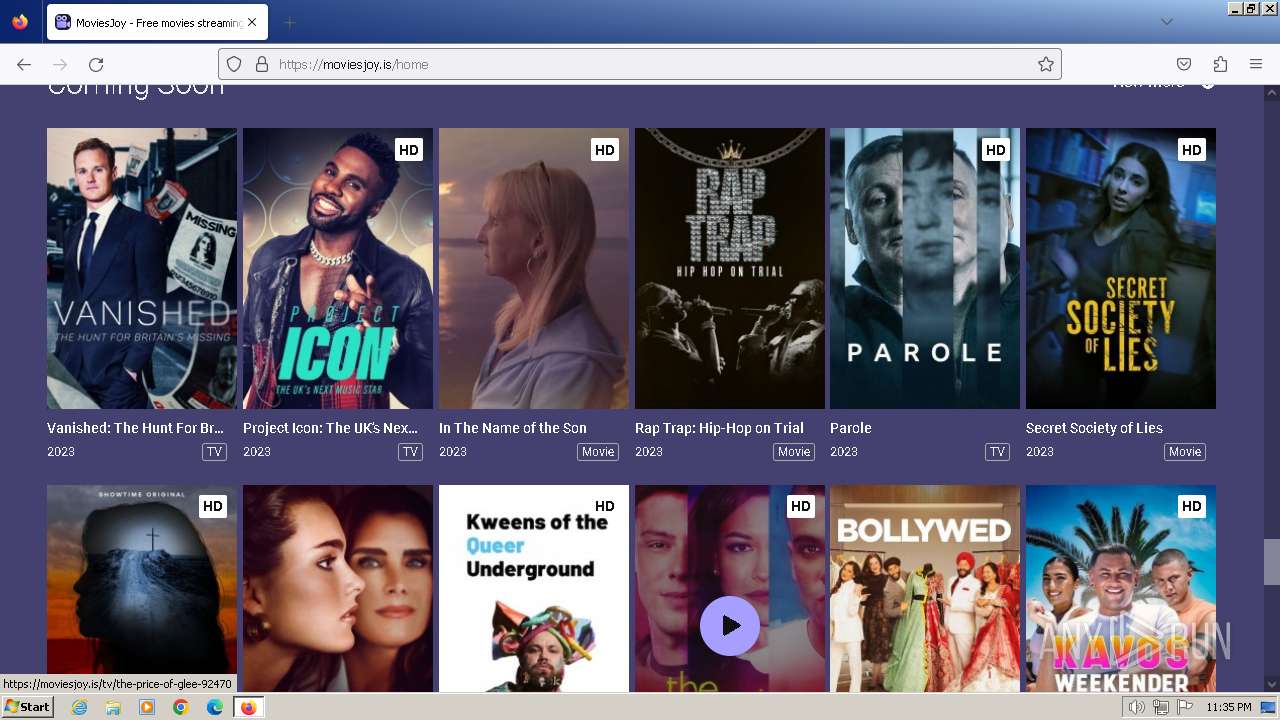Open the network tray icon

(x=1161, y=707)
